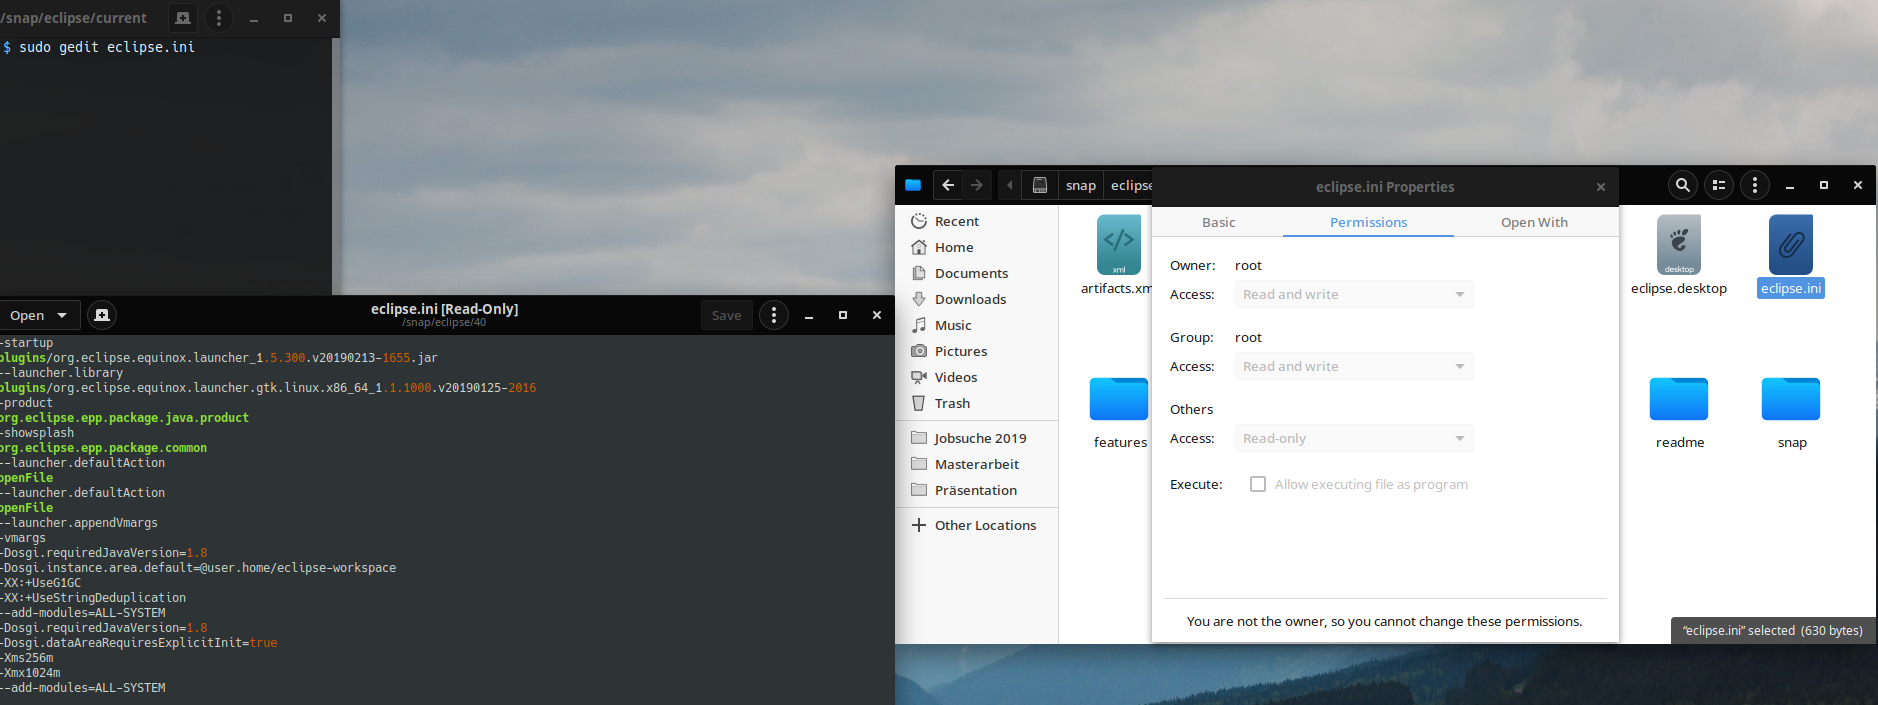This screenshot has width=1878, height=705.
Task: Select the eclipse.desktop file
Action: [x=1679, y=245]
